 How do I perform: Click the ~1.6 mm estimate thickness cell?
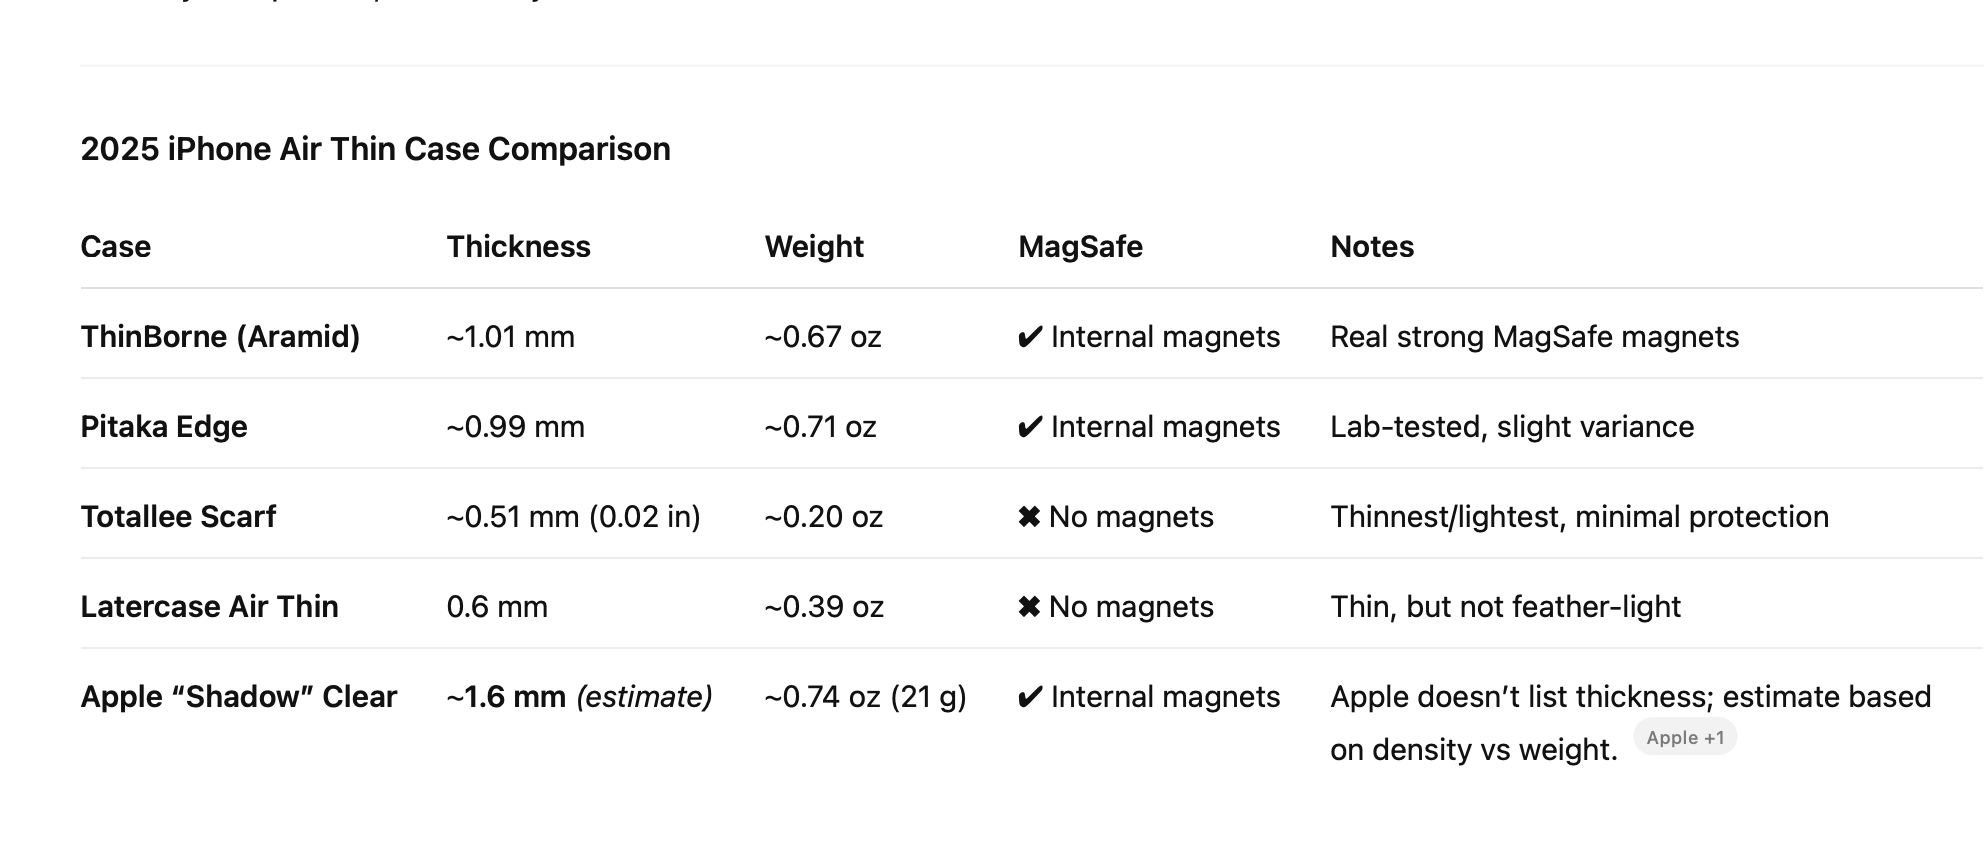pos(579,697)
